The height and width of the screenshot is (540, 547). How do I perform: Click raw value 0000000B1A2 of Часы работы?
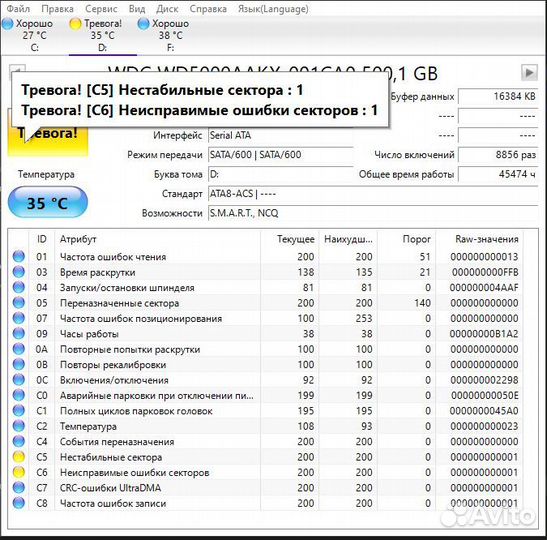point(484,334)
